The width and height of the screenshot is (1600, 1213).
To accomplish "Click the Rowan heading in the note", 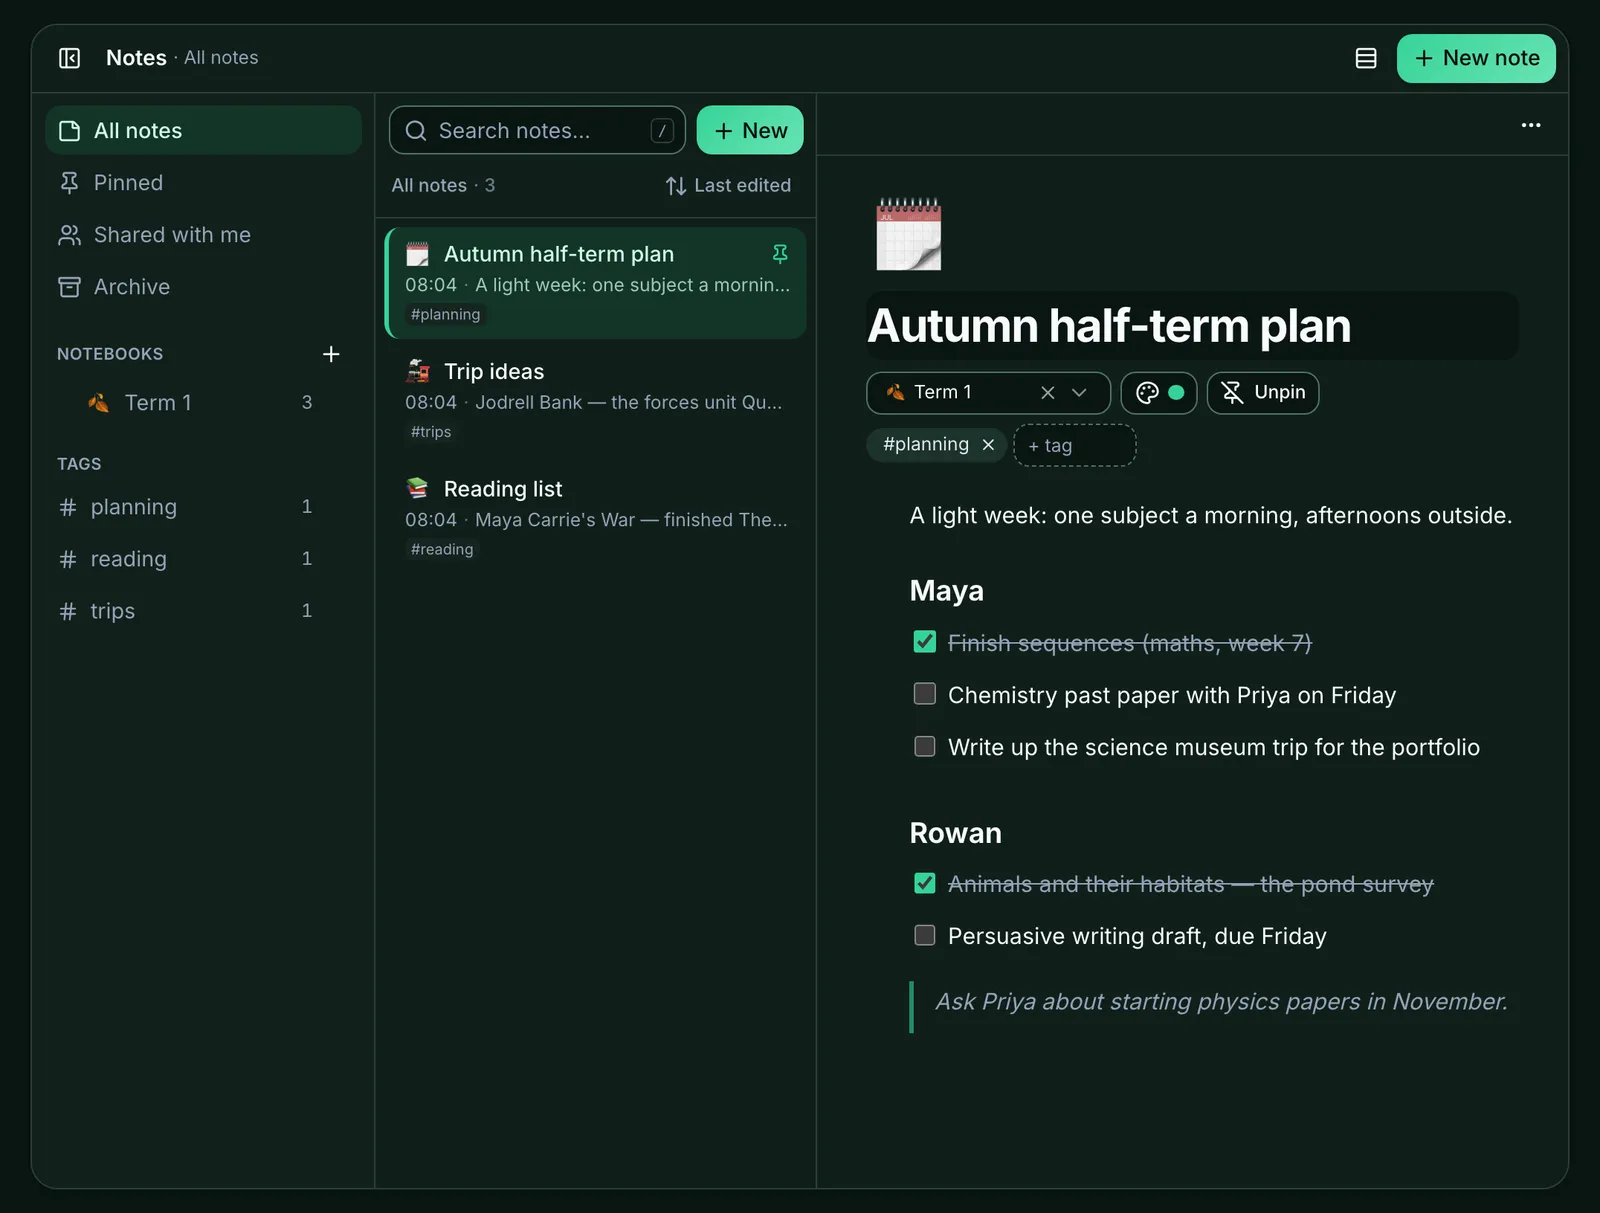I will pos(956,833).
